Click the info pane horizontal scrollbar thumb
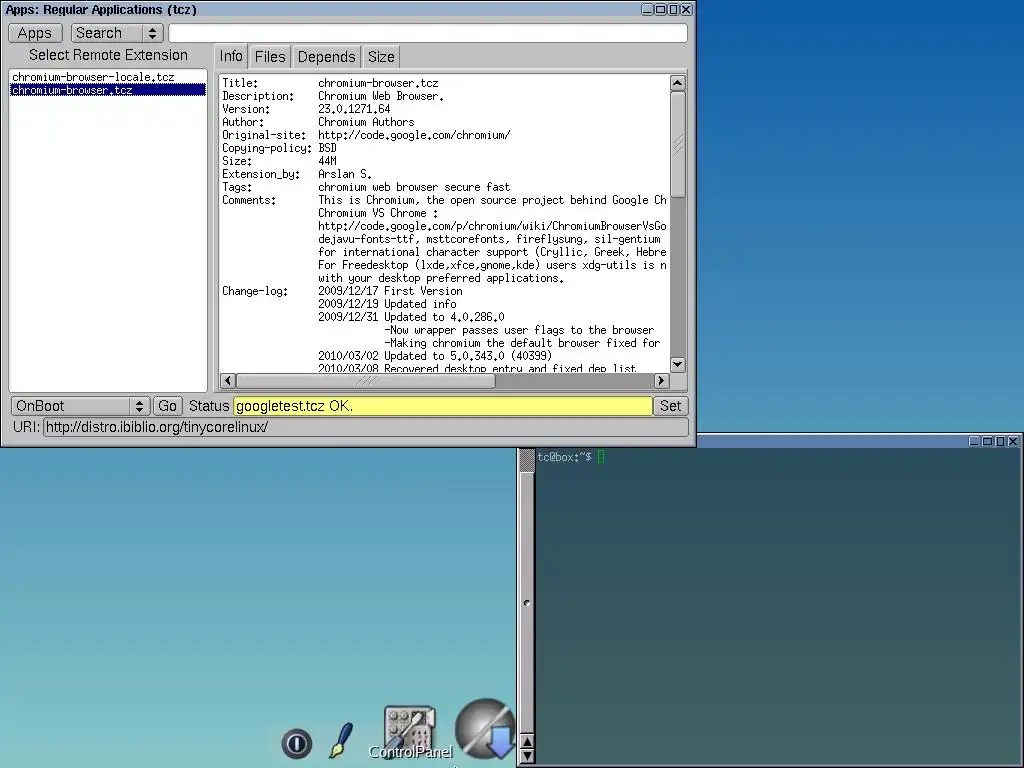1024x768 pixels. coord(366,381)
